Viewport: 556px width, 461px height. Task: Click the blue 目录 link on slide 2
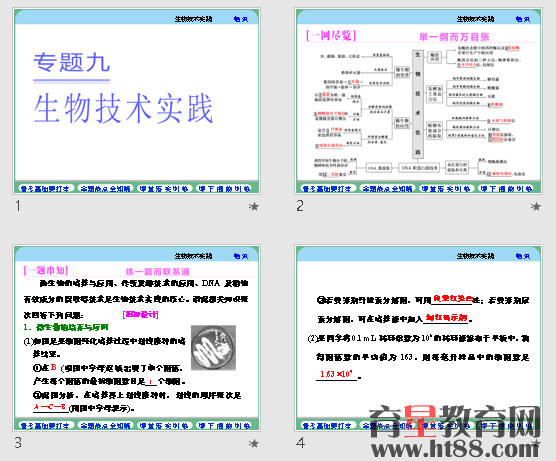pos(523,19)
